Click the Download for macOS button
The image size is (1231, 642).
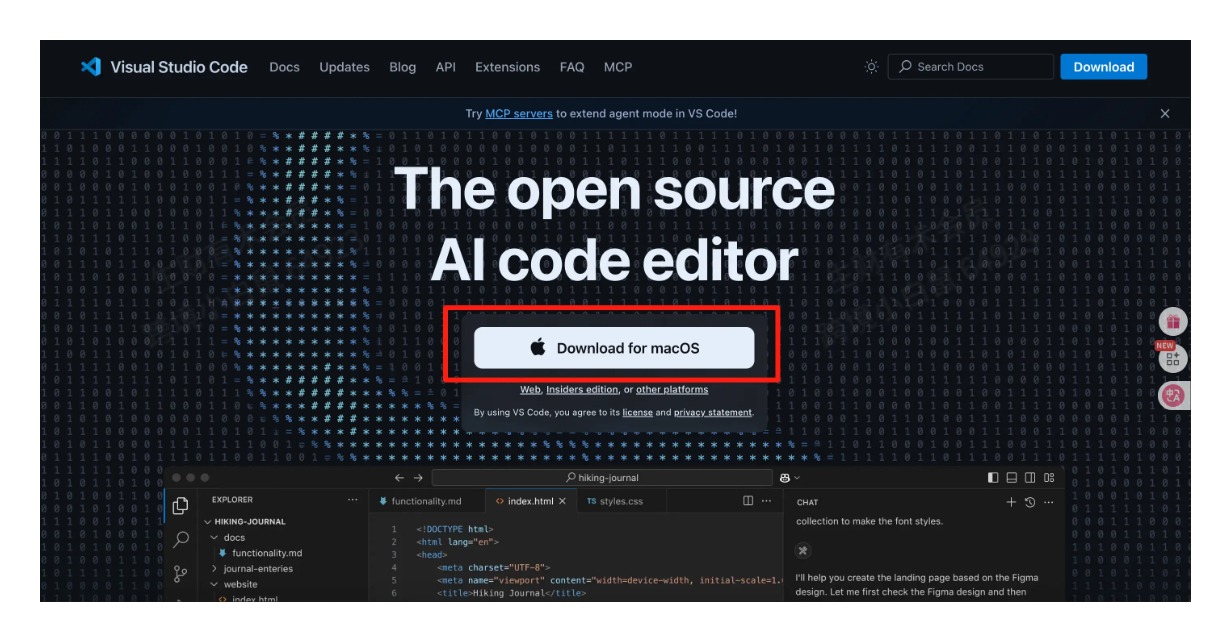click(614, 348)
